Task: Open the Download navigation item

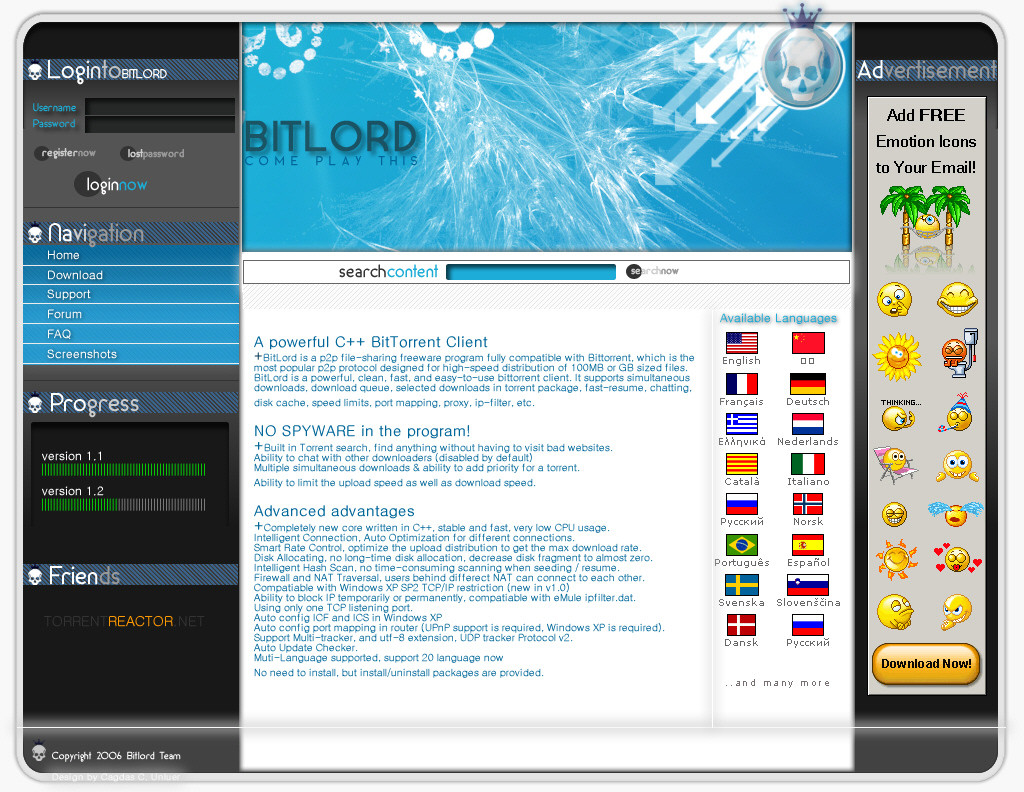Action: [x=131, y=275]
